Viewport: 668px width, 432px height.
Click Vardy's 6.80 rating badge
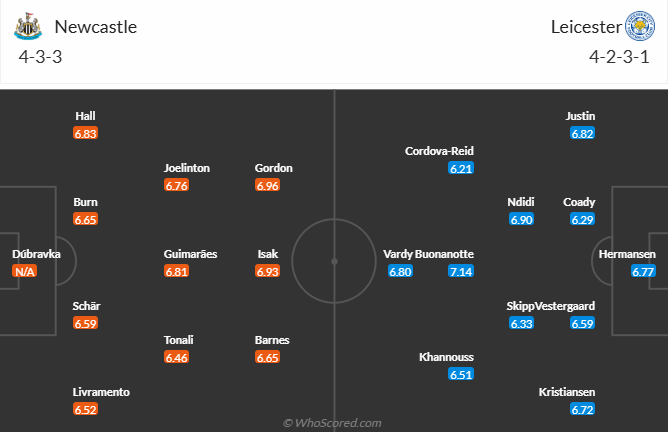click(400, 271)
